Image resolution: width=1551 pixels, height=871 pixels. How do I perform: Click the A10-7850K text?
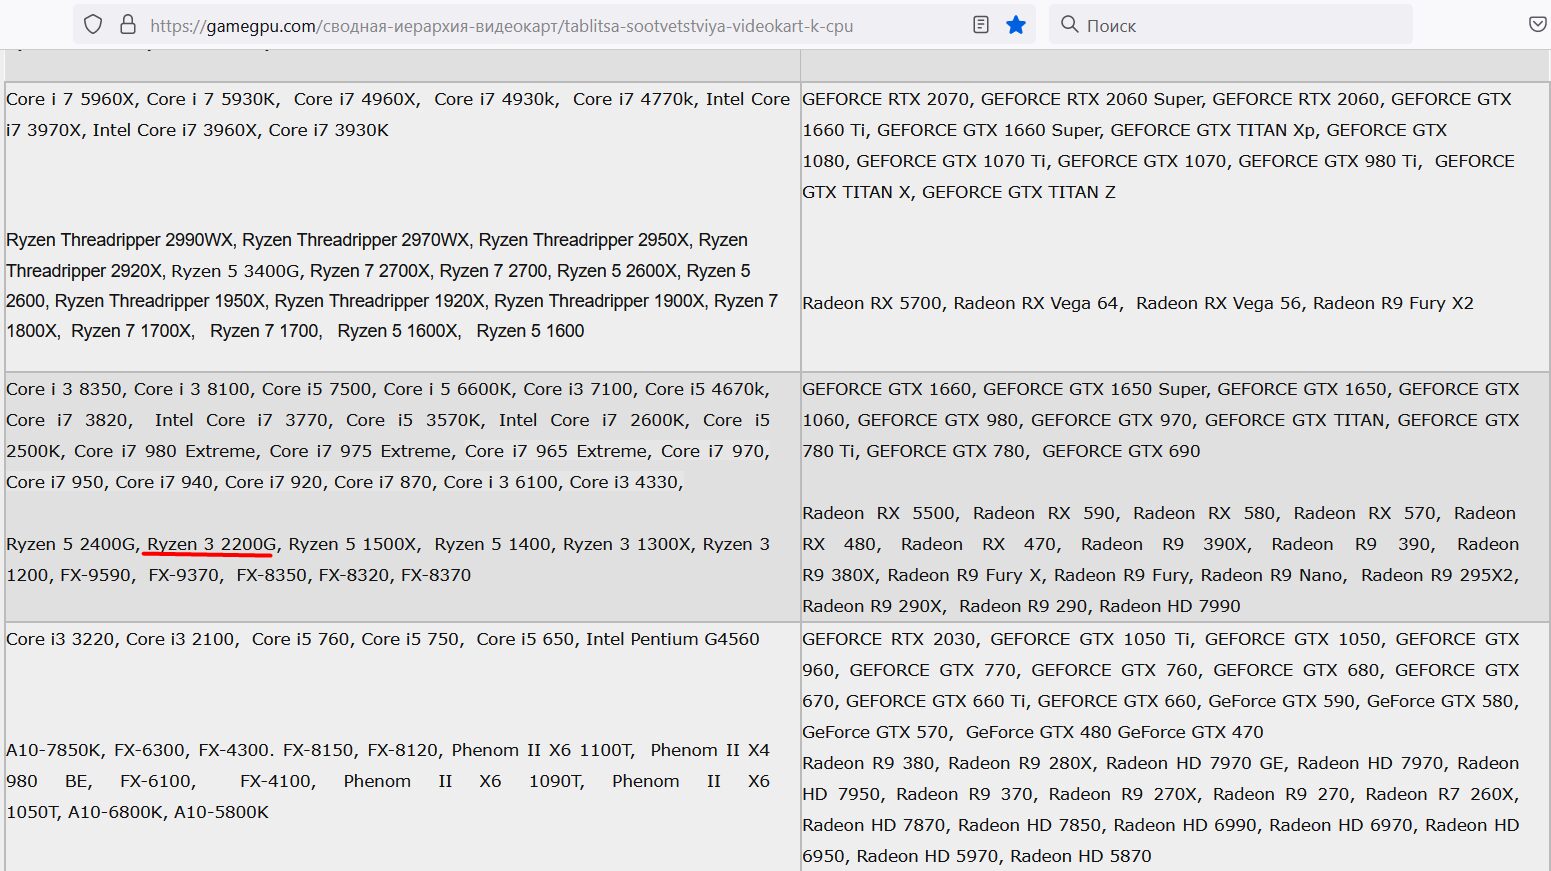click(x=54, y=750)
